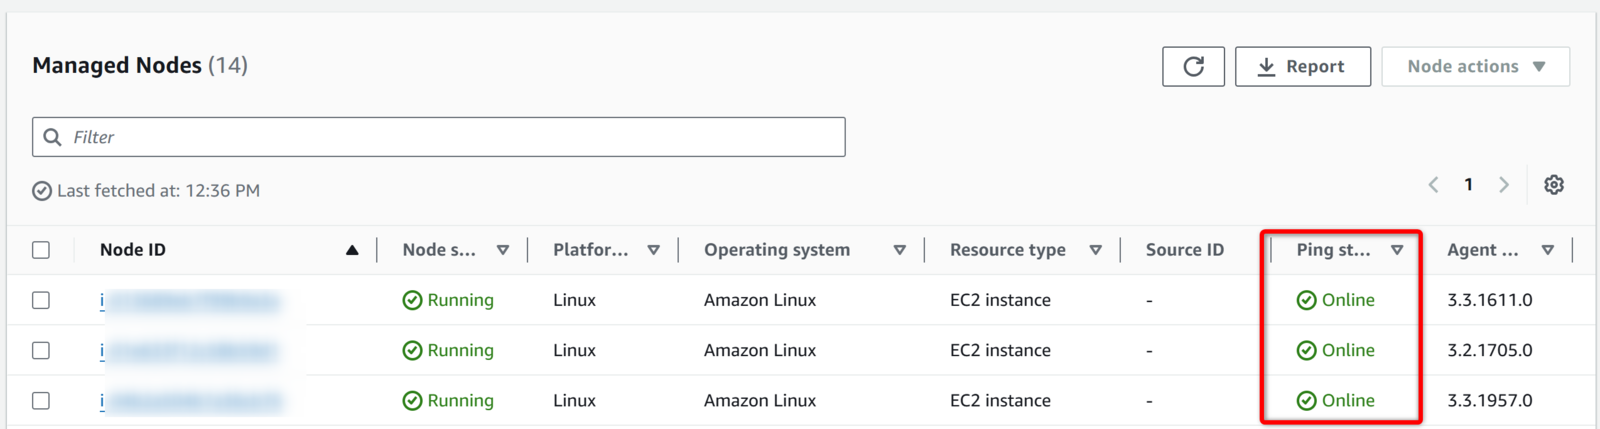Click the Node state column filter arrow

503,250
